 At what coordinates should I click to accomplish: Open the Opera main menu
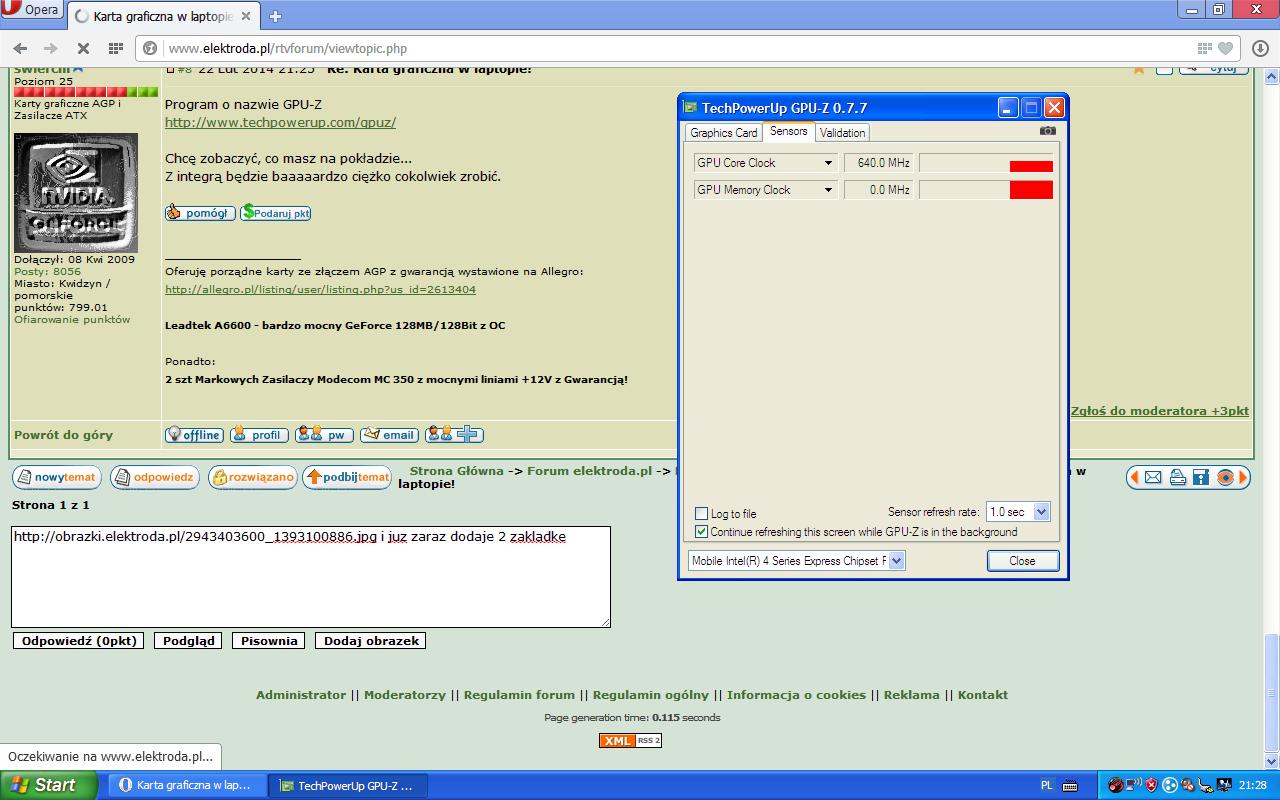point(34,10)
